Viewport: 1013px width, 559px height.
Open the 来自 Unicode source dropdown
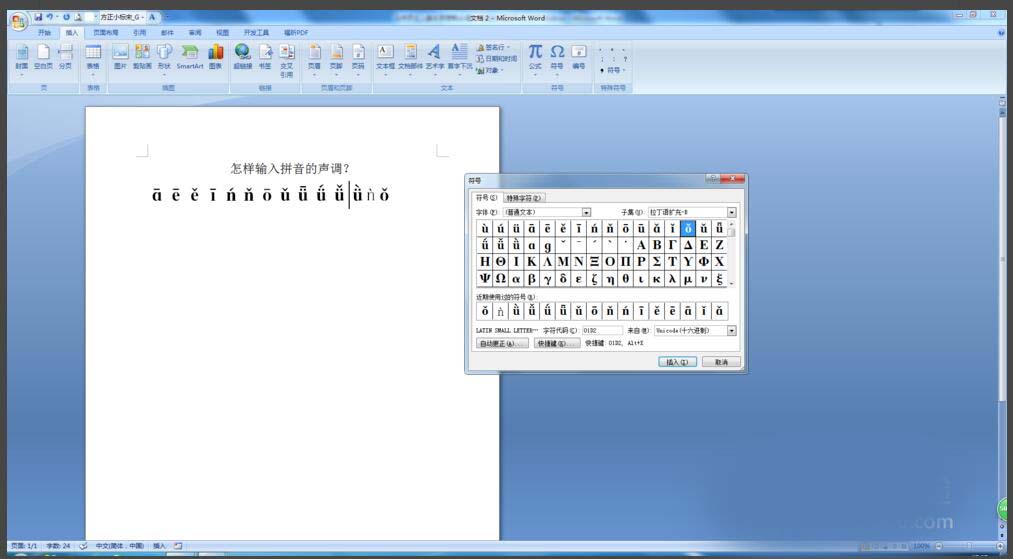(x=731, y=330)
